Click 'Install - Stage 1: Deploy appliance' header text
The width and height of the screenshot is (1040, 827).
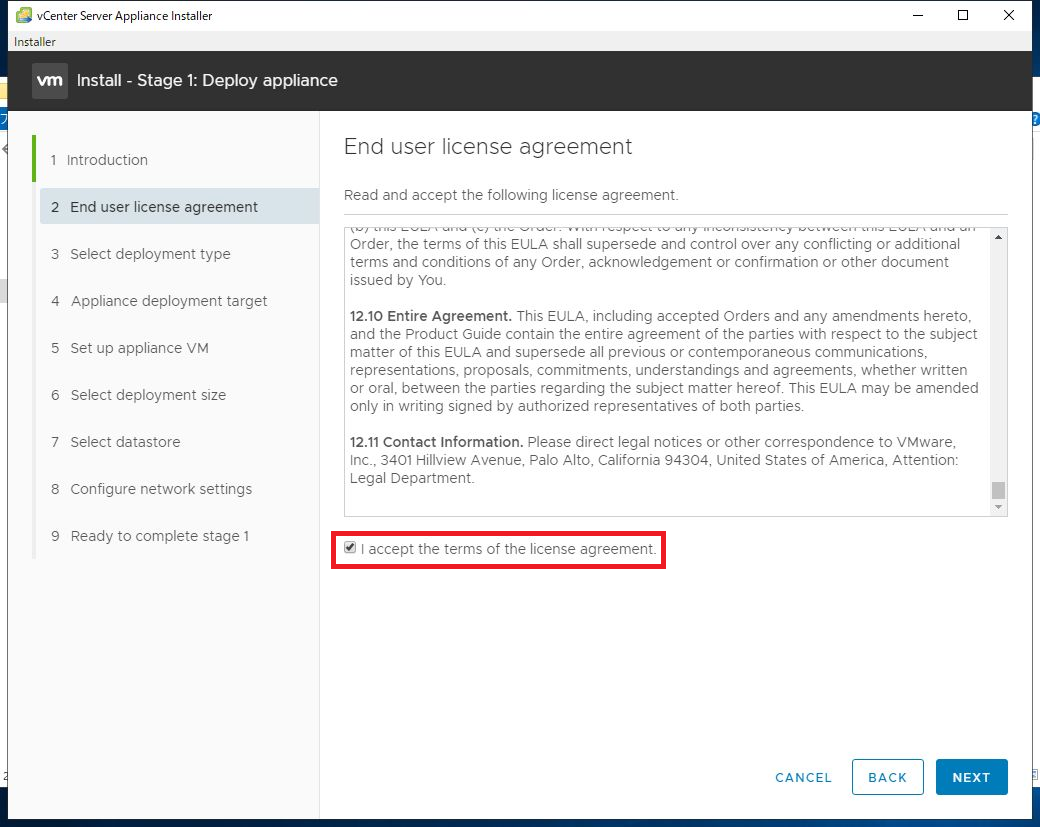click(207, 80)
